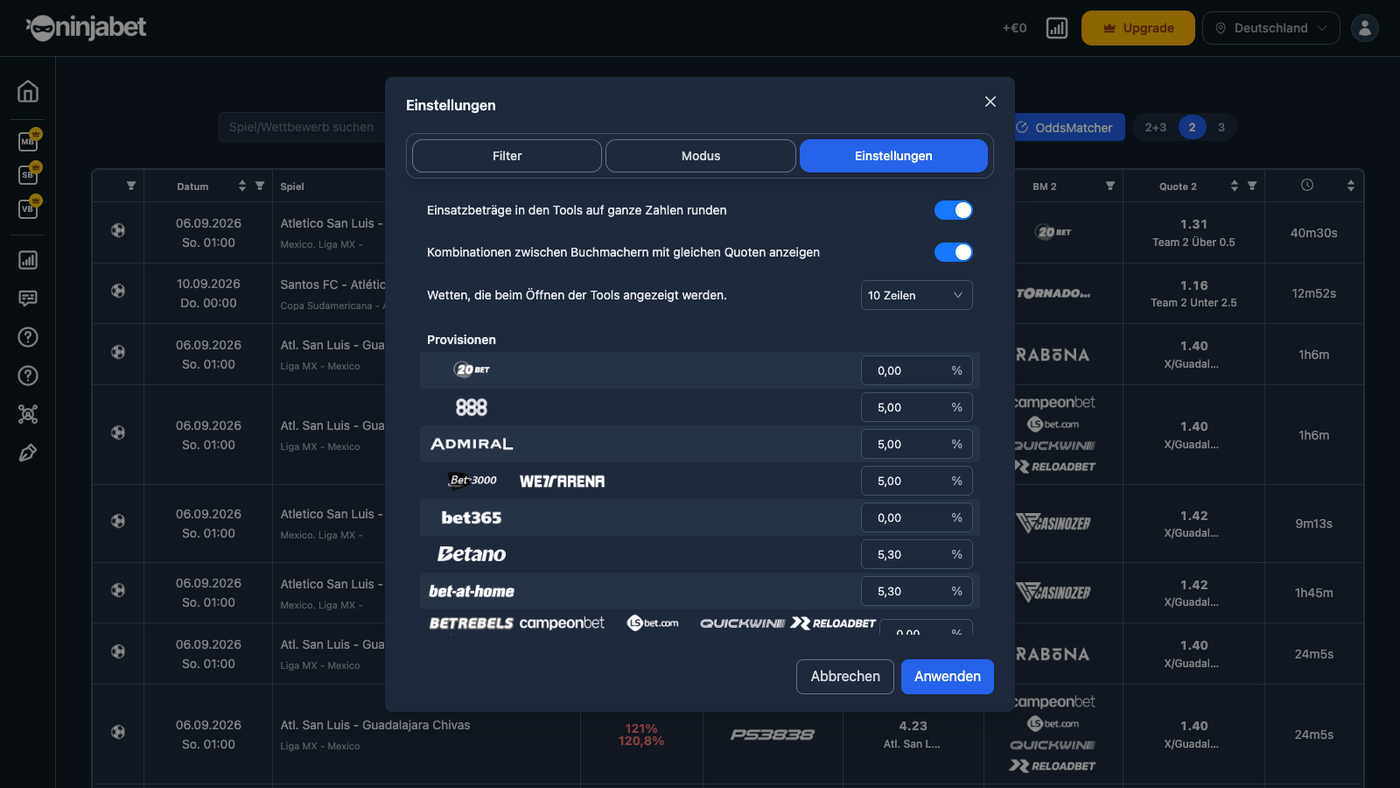Click the network nodes icon in the sidebar
Viewport: 1400px width, 788px height.
pyautogui.click(x=28, y=414)
